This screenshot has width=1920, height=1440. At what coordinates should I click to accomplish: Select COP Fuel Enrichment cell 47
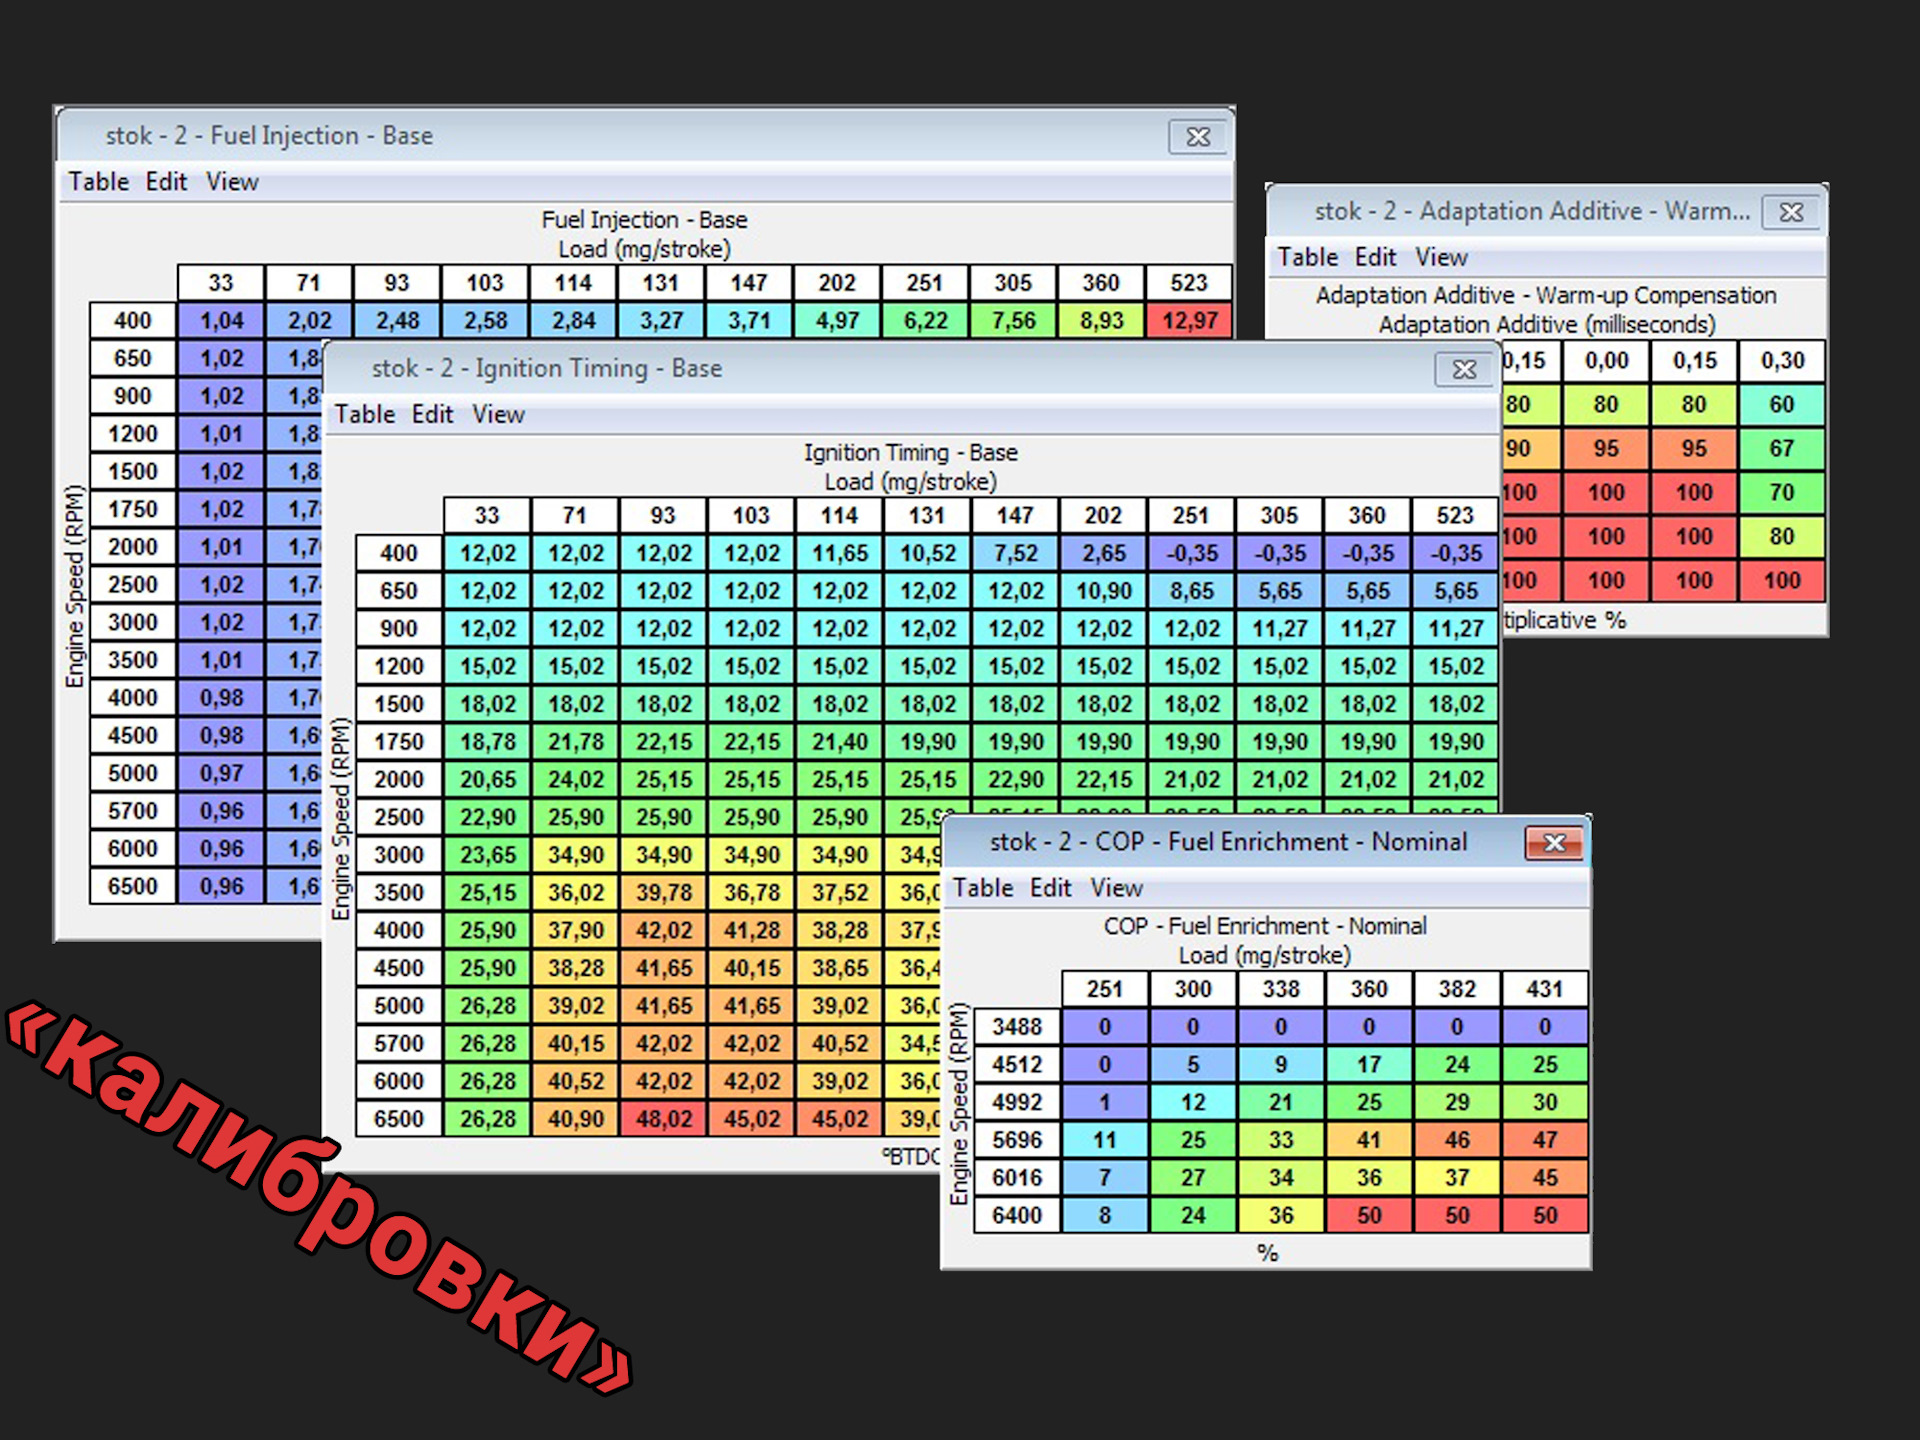pyautogui.click(x=1545, y=1140)
